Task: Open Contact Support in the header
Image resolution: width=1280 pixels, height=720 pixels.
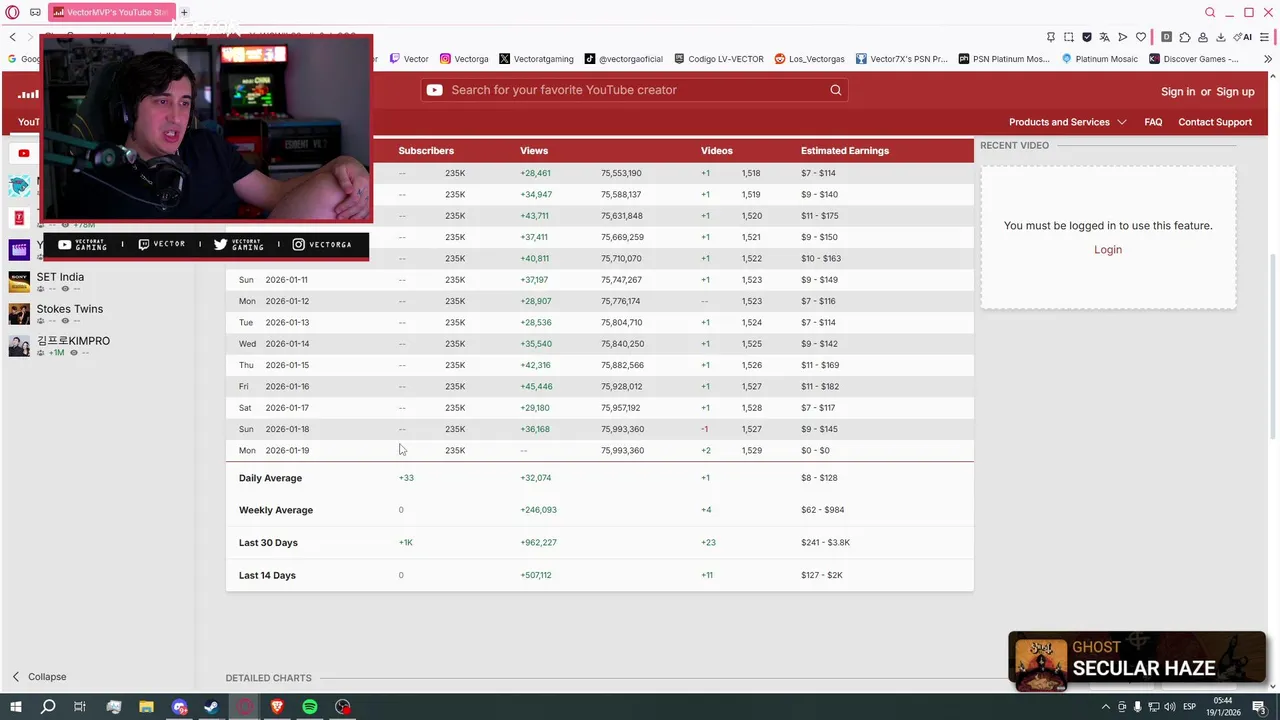Action: (1215, 122)
